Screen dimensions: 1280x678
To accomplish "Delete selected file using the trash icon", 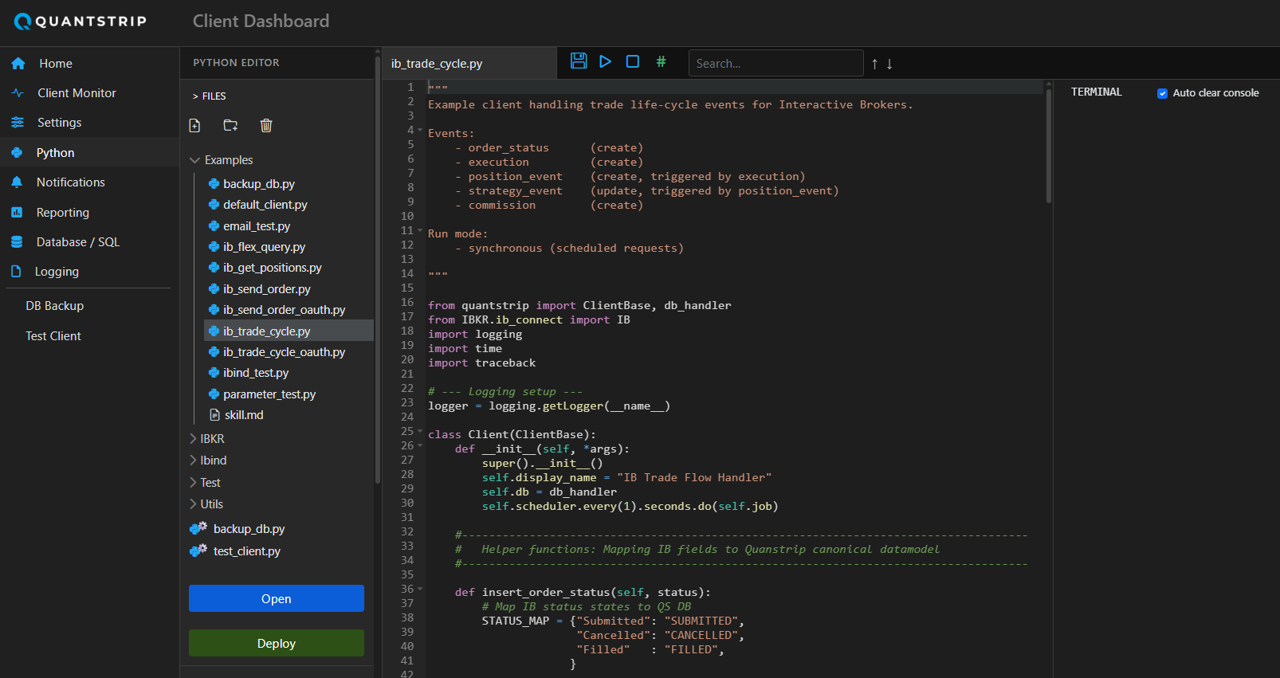I will click(x=265, y=124).
